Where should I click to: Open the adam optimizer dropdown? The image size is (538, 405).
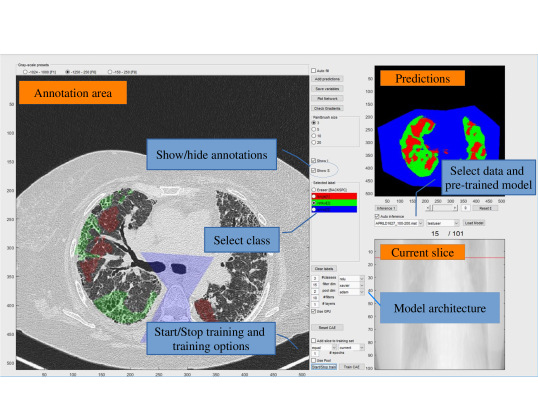click(x=351, y=292)
